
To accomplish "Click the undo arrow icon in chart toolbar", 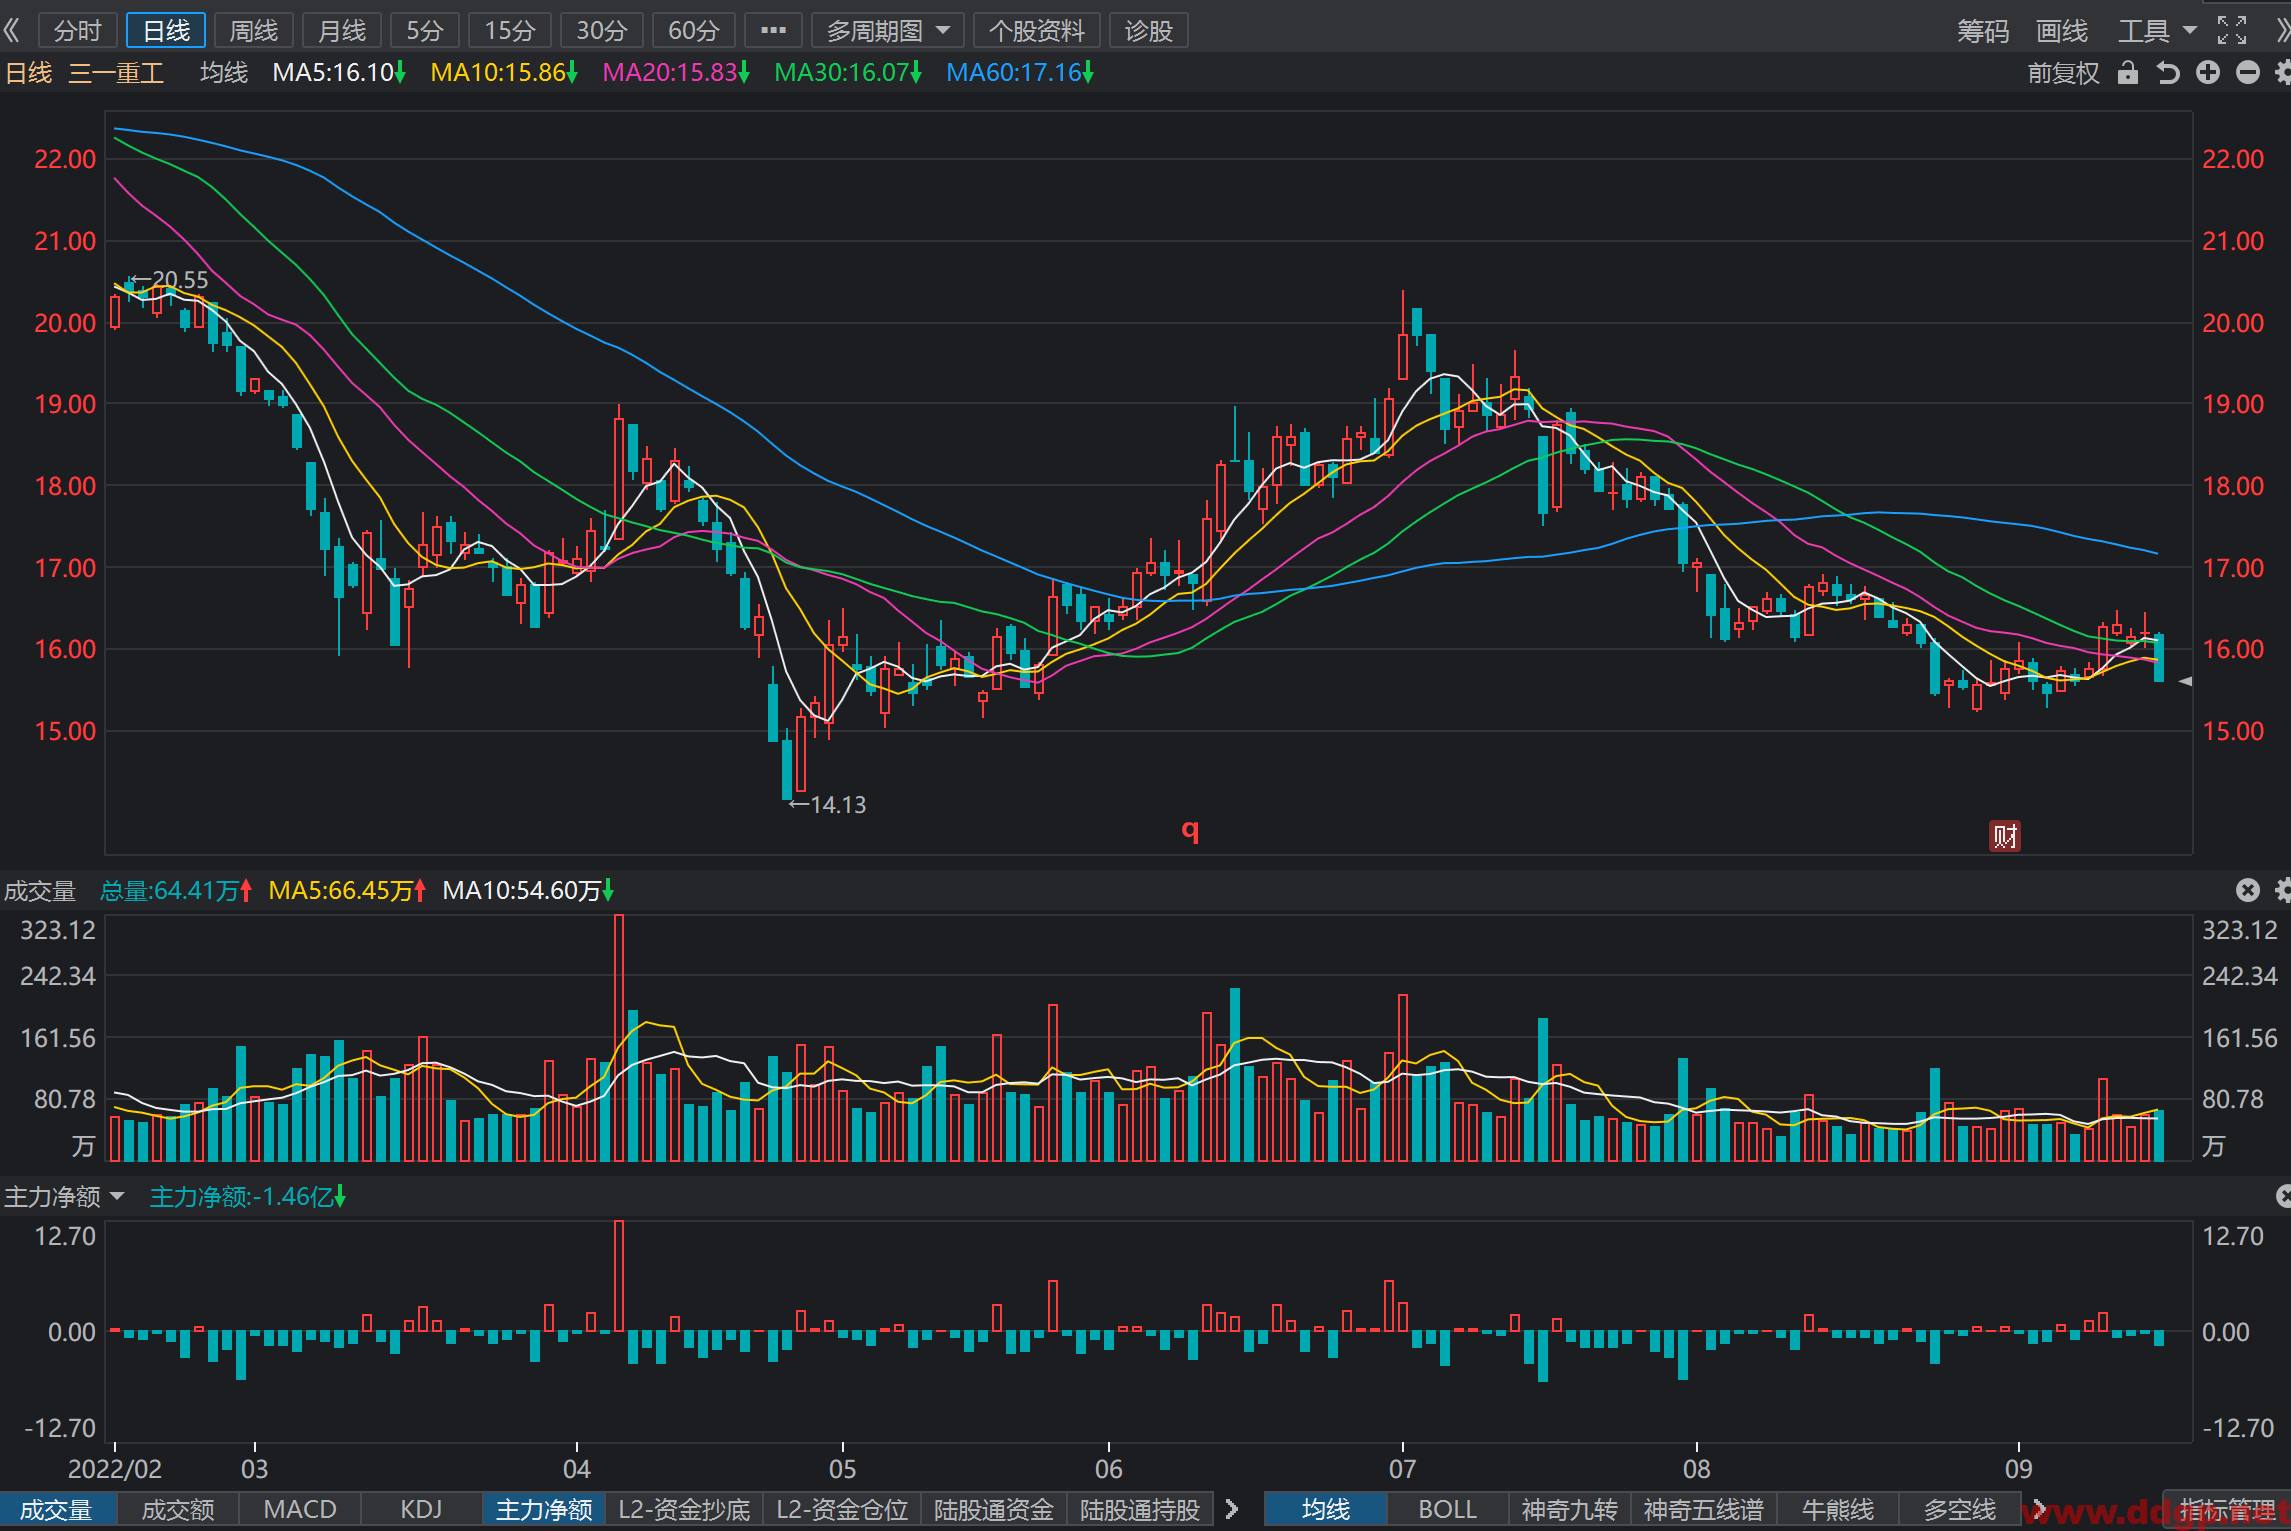I will tap(2168, 73).
